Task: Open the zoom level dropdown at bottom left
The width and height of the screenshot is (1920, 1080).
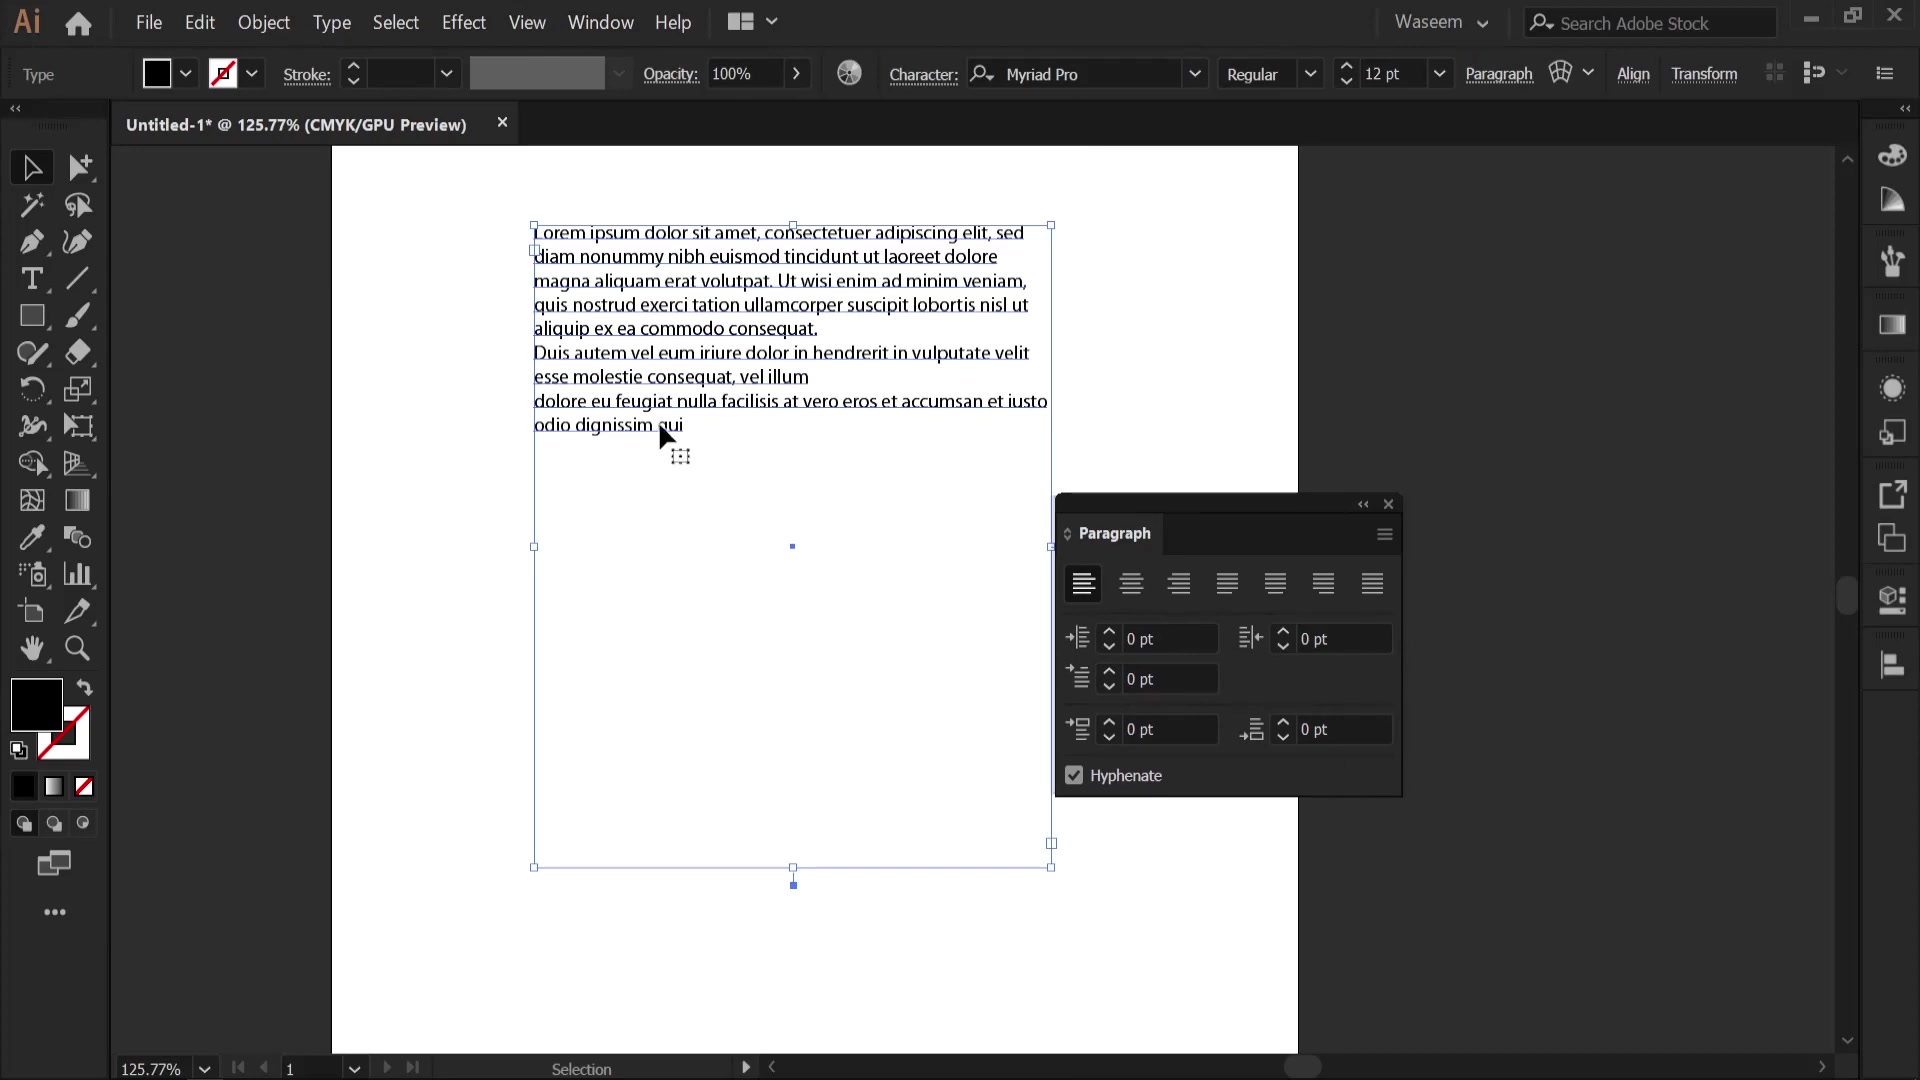Action: [205, 1068]
